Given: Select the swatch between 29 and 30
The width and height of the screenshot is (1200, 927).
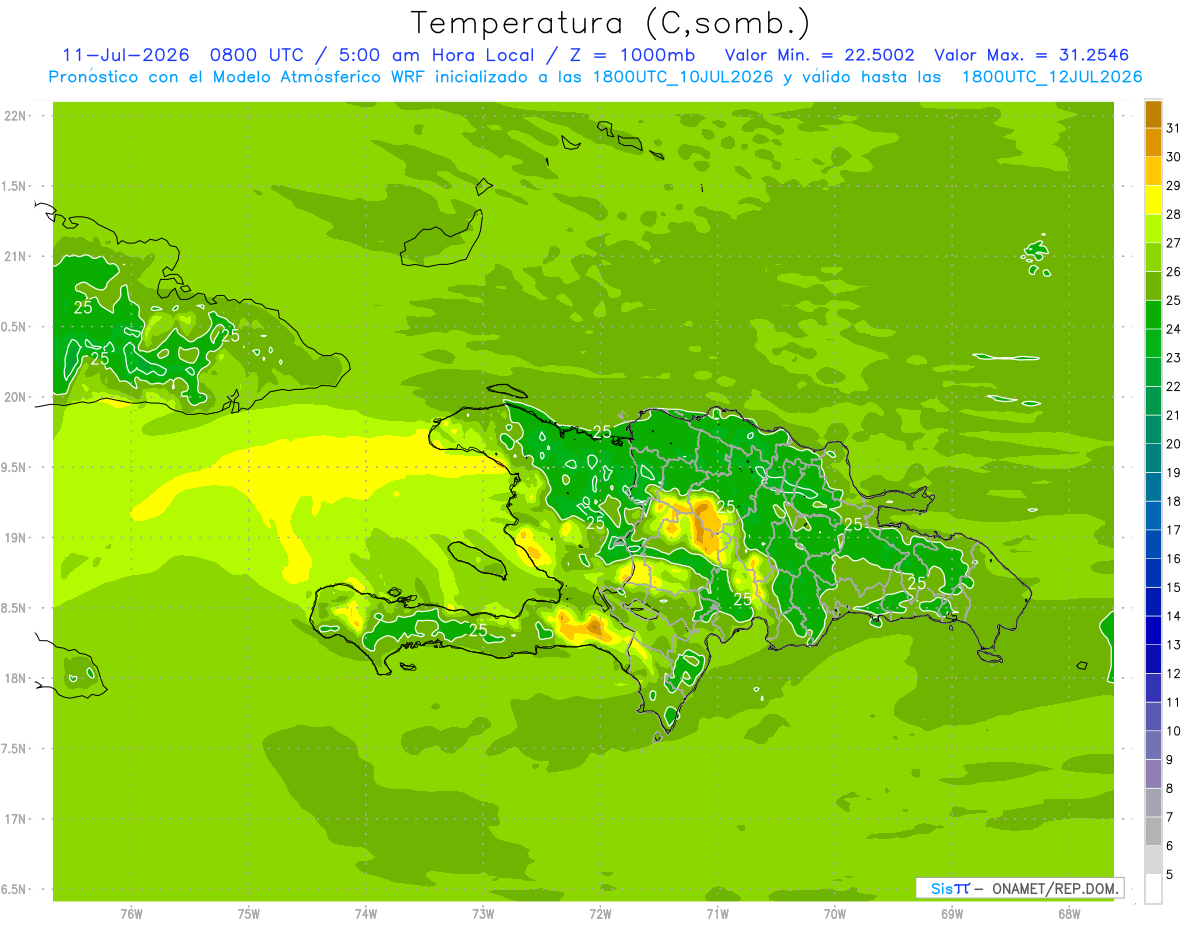Looking at the screenshot, I should (x=1153, y=171).
